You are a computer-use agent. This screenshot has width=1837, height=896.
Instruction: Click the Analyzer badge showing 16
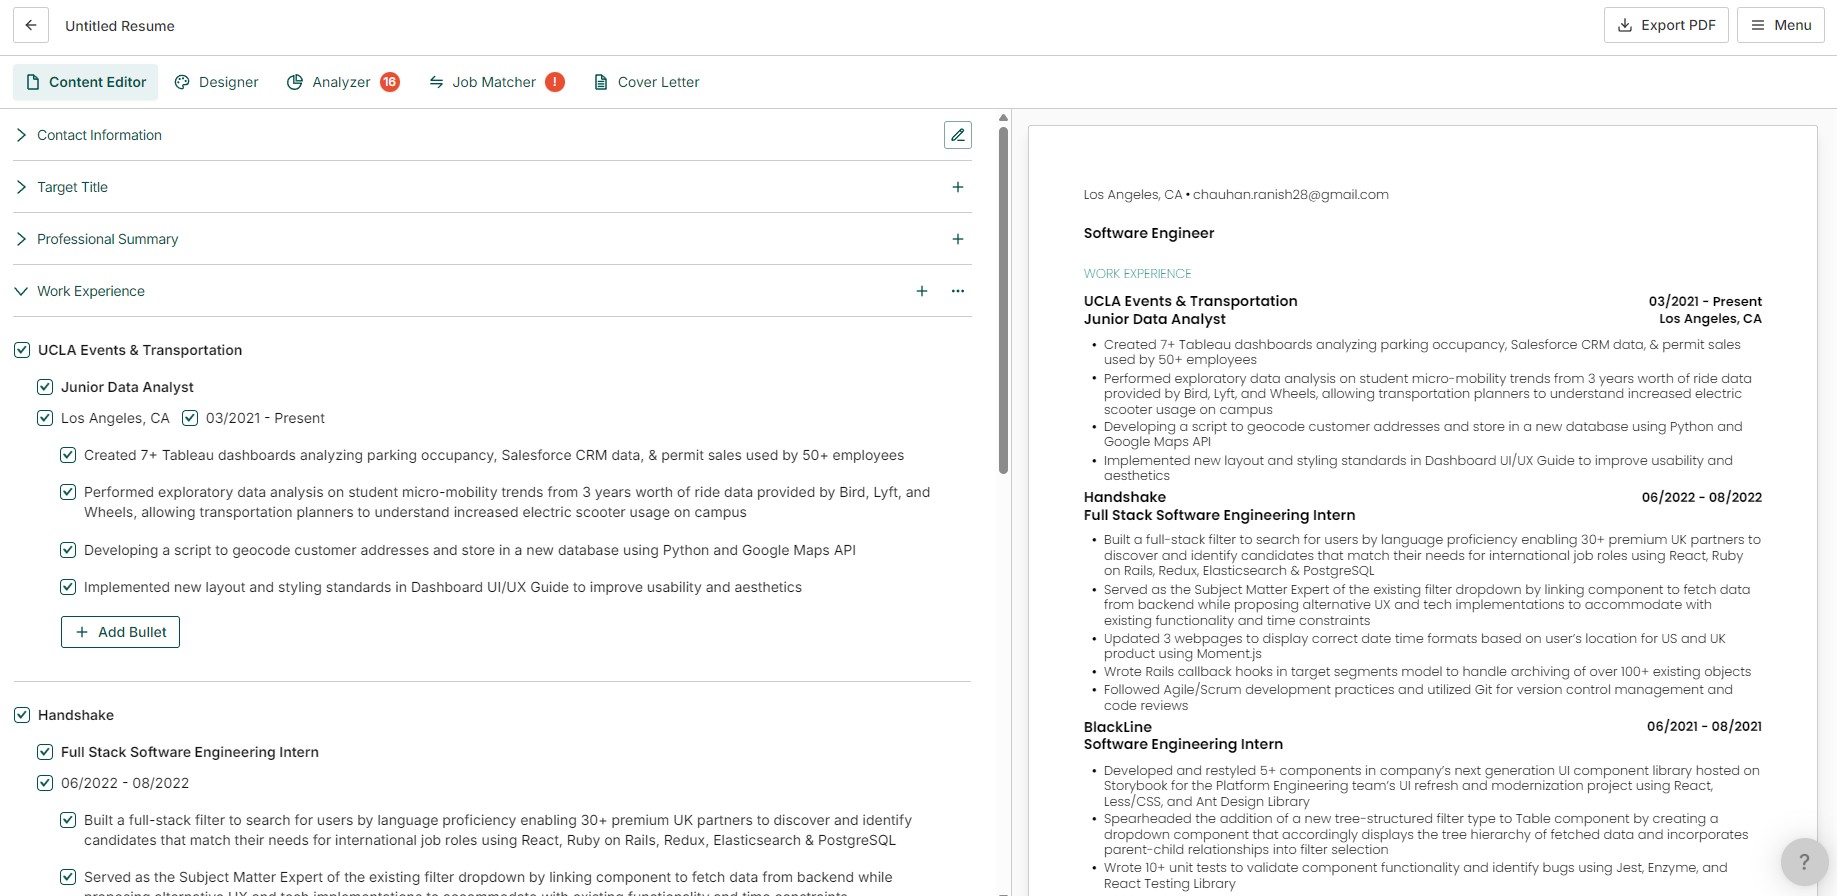tap(390, 82)
